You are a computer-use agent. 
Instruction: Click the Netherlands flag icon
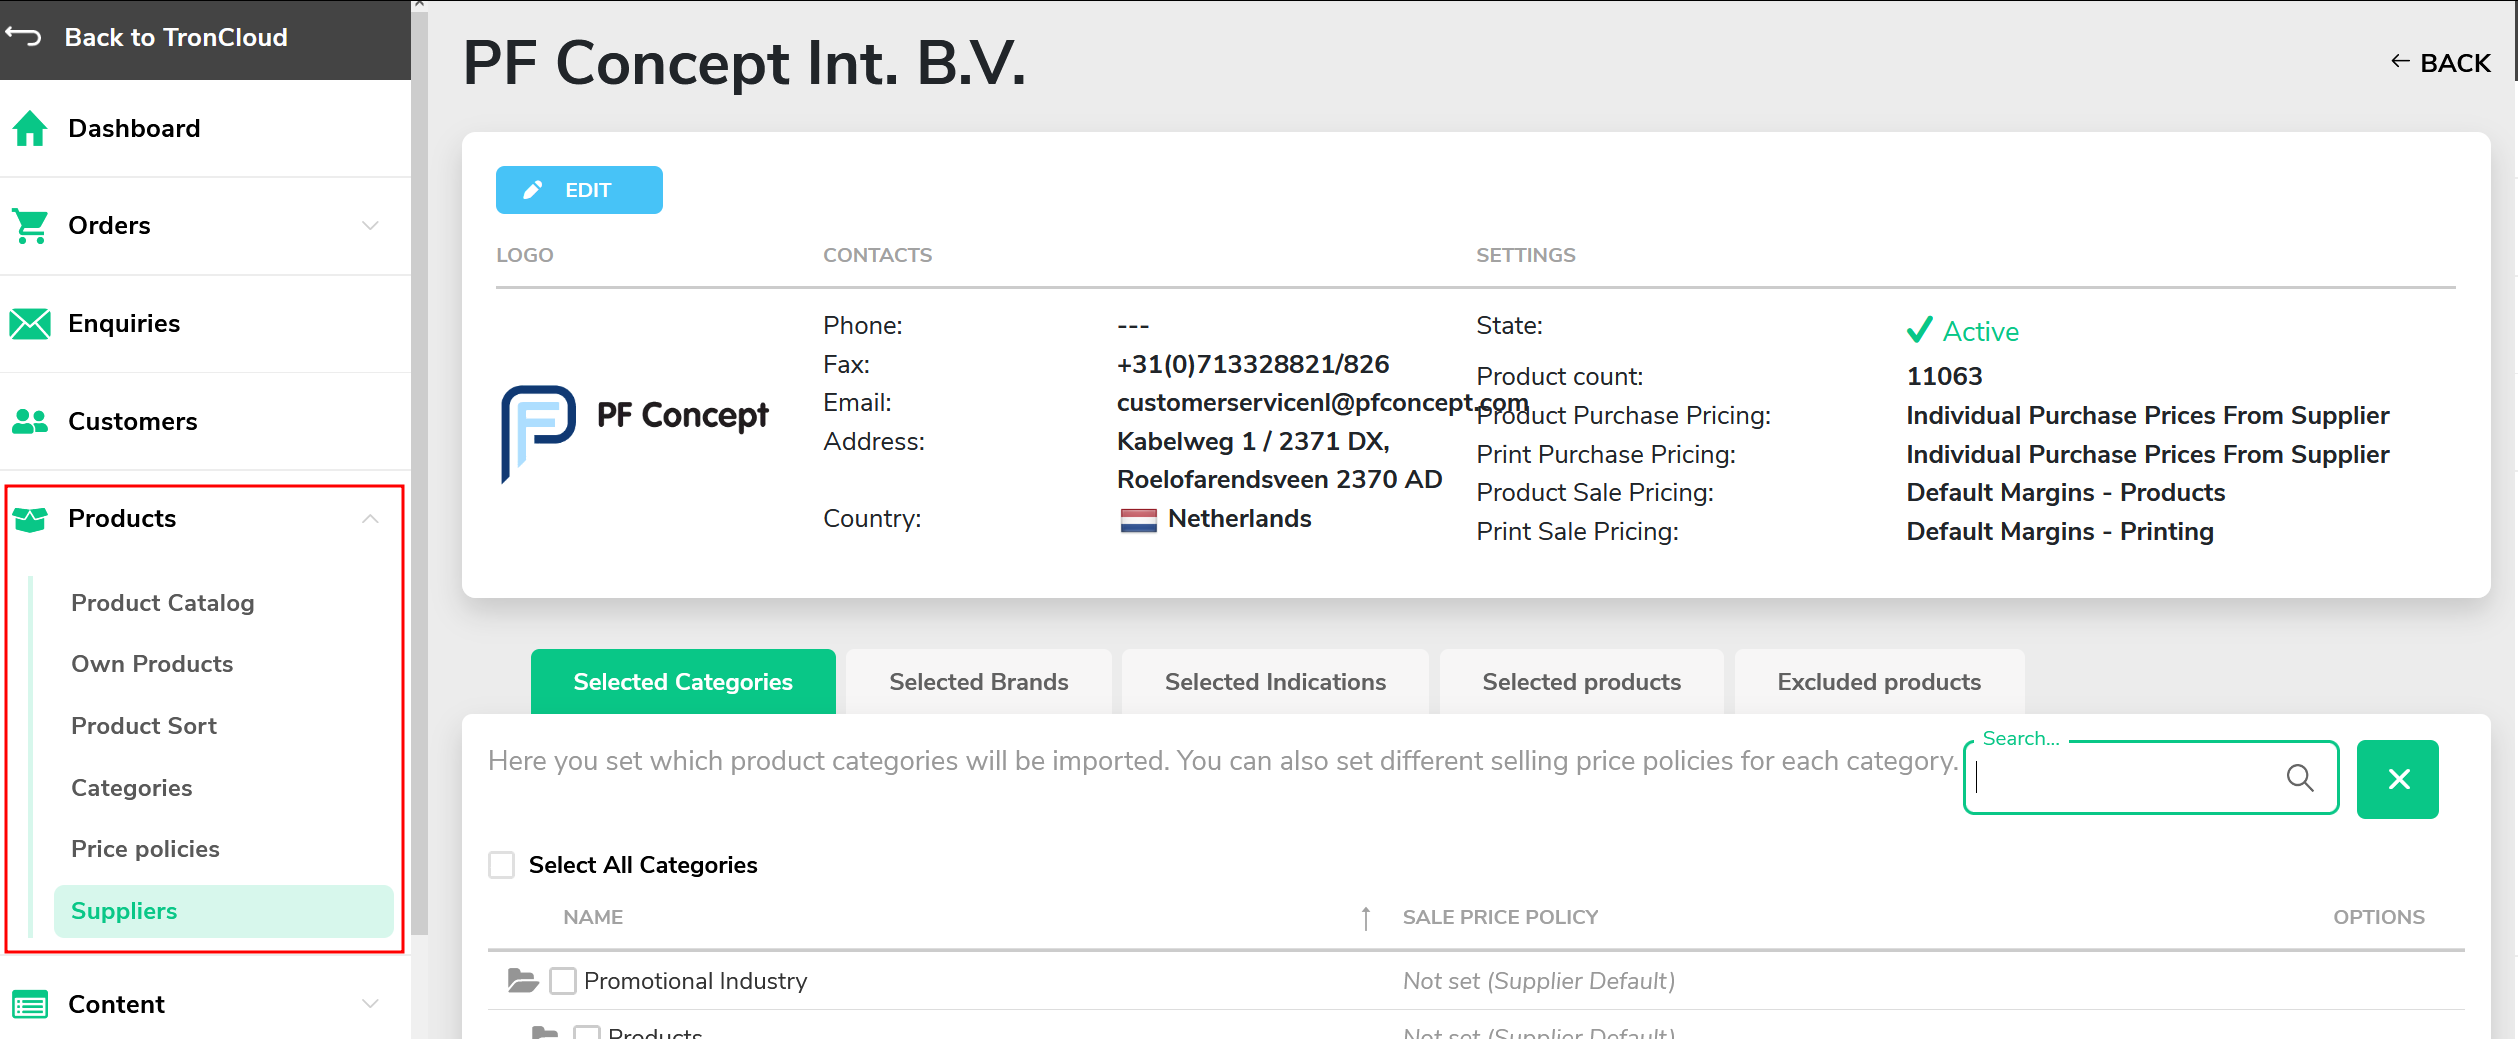click(1138, 519)
